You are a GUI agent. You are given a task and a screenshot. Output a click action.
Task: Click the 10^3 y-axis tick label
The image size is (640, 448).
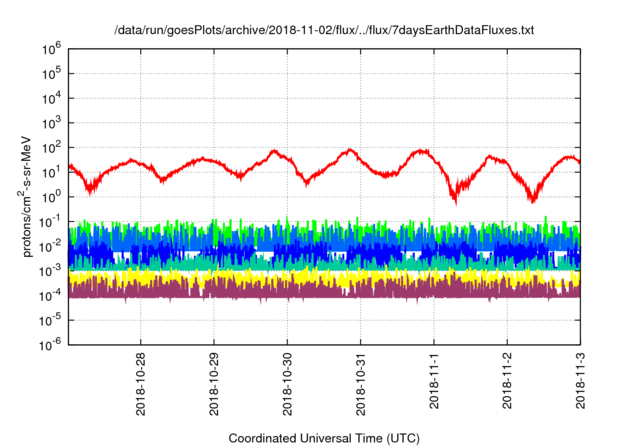pos(51,123)
